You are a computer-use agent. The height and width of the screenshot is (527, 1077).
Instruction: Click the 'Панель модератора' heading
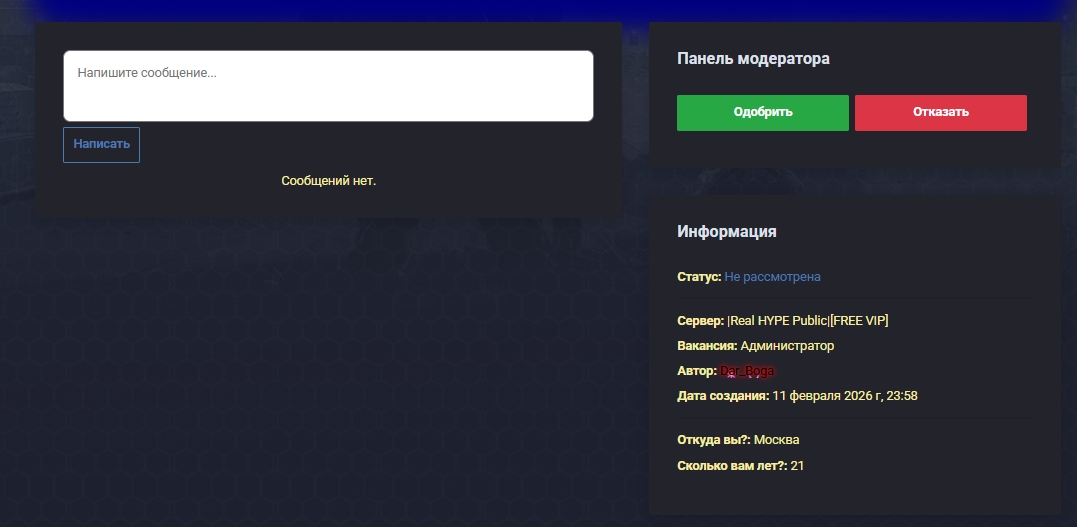coord(753,59)
